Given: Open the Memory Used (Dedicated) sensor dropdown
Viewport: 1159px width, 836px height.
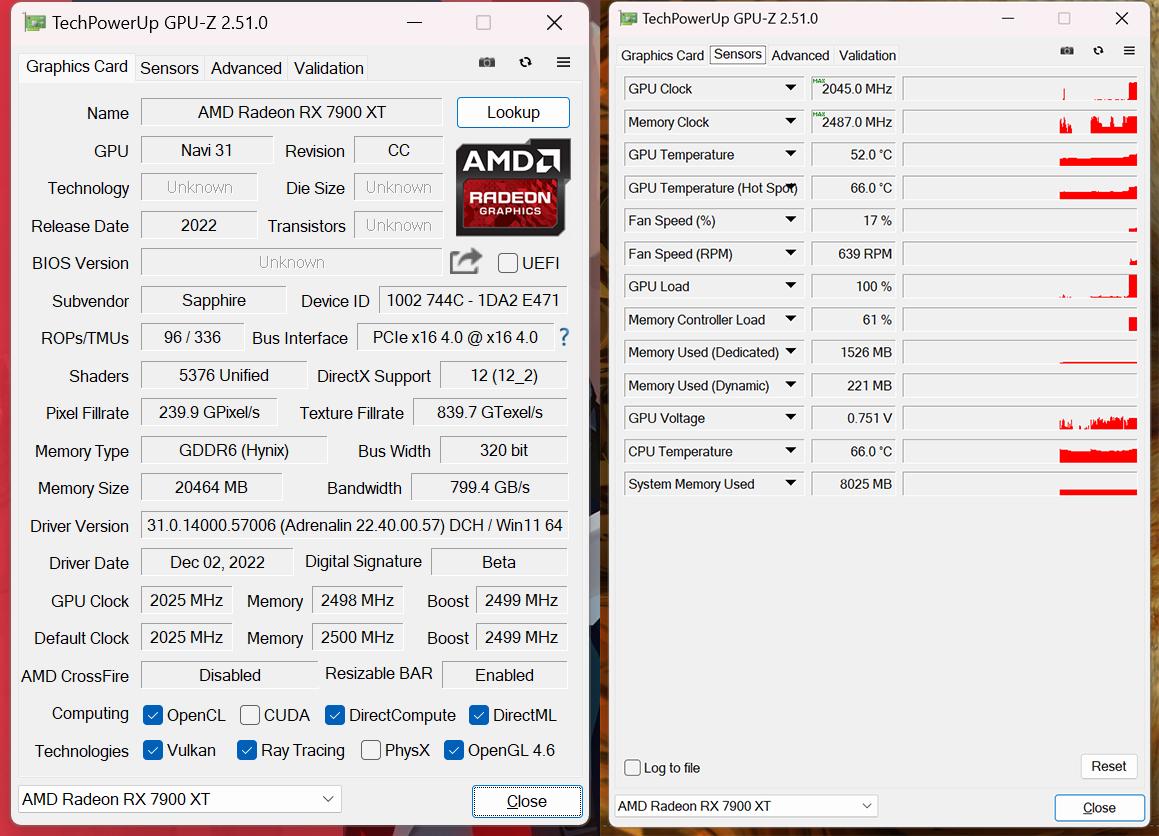Looking at the screenshot, I should [790, 351].
